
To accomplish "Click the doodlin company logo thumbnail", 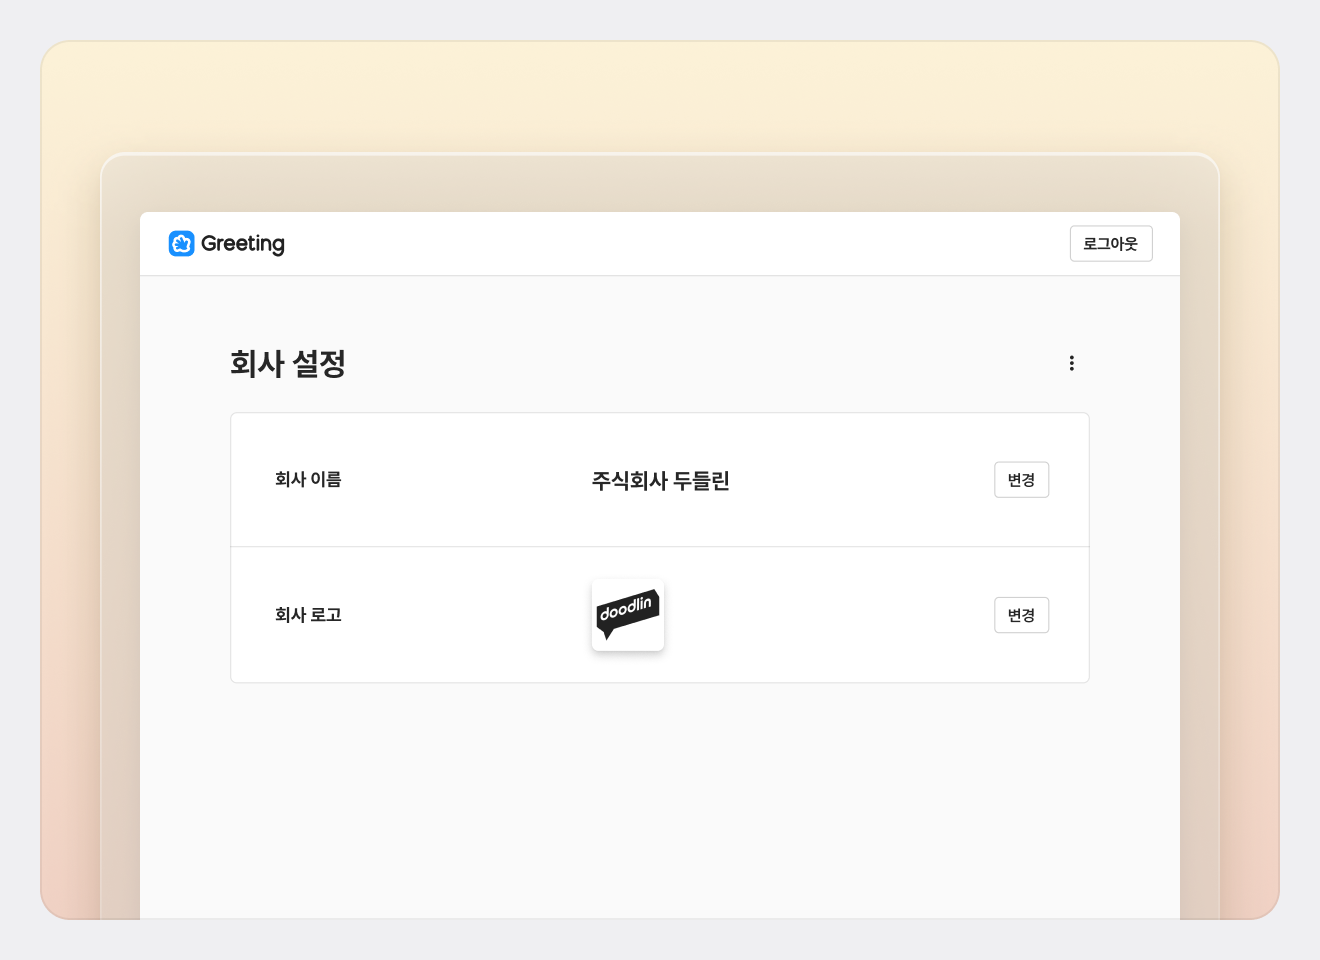I will 628,615.
